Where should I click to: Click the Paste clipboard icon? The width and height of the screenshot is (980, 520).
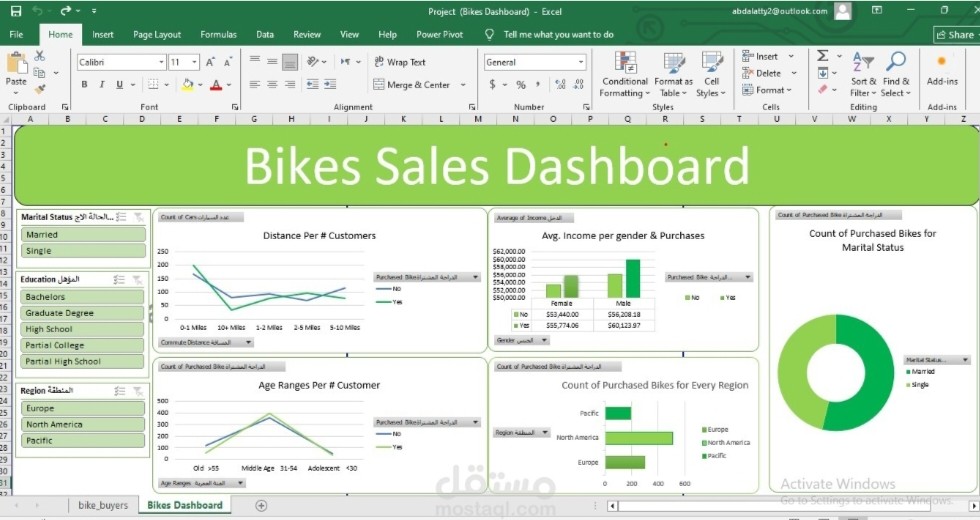pyautogui.click(x=16, y=63)
